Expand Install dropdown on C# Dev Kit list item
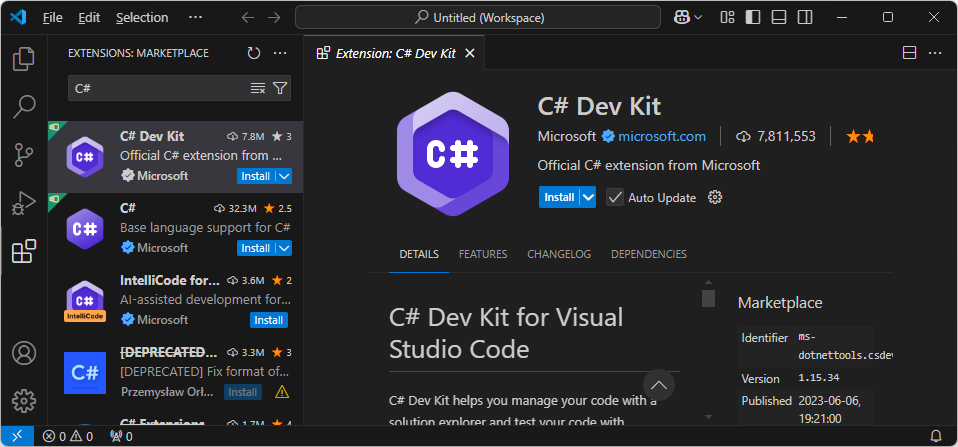The image size is (958, 447). click(x=284, y=176)
